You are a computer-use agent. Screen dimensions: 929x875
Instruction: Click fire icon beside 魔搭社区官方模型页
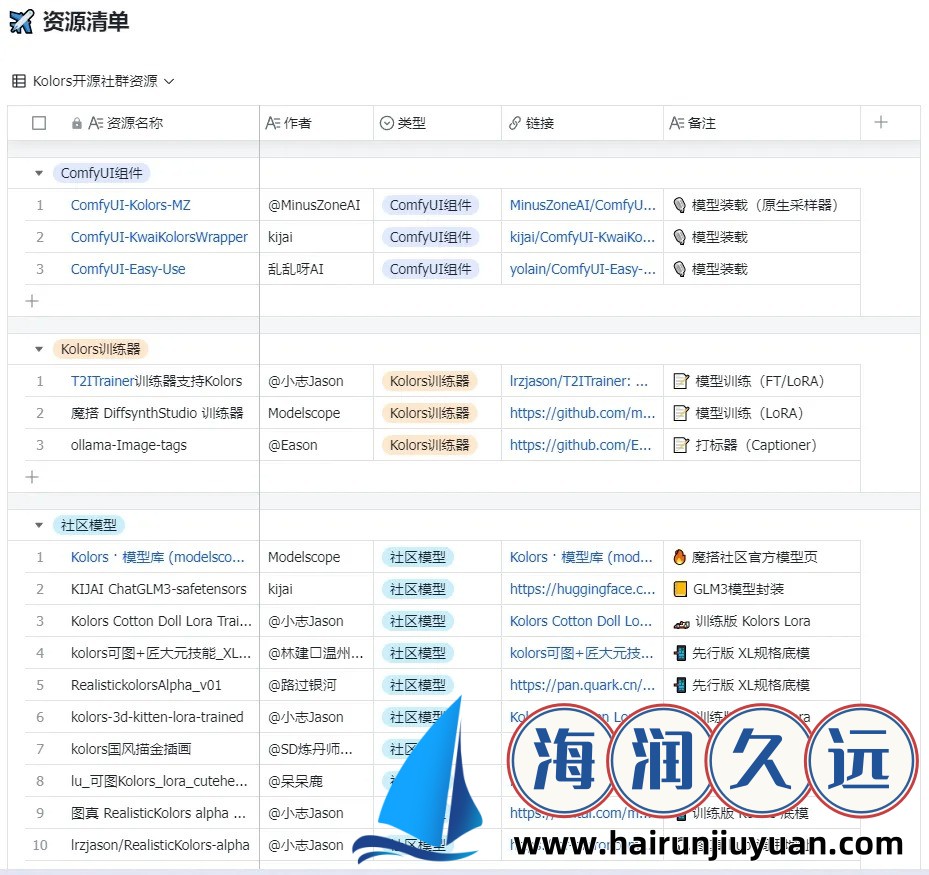680,557
